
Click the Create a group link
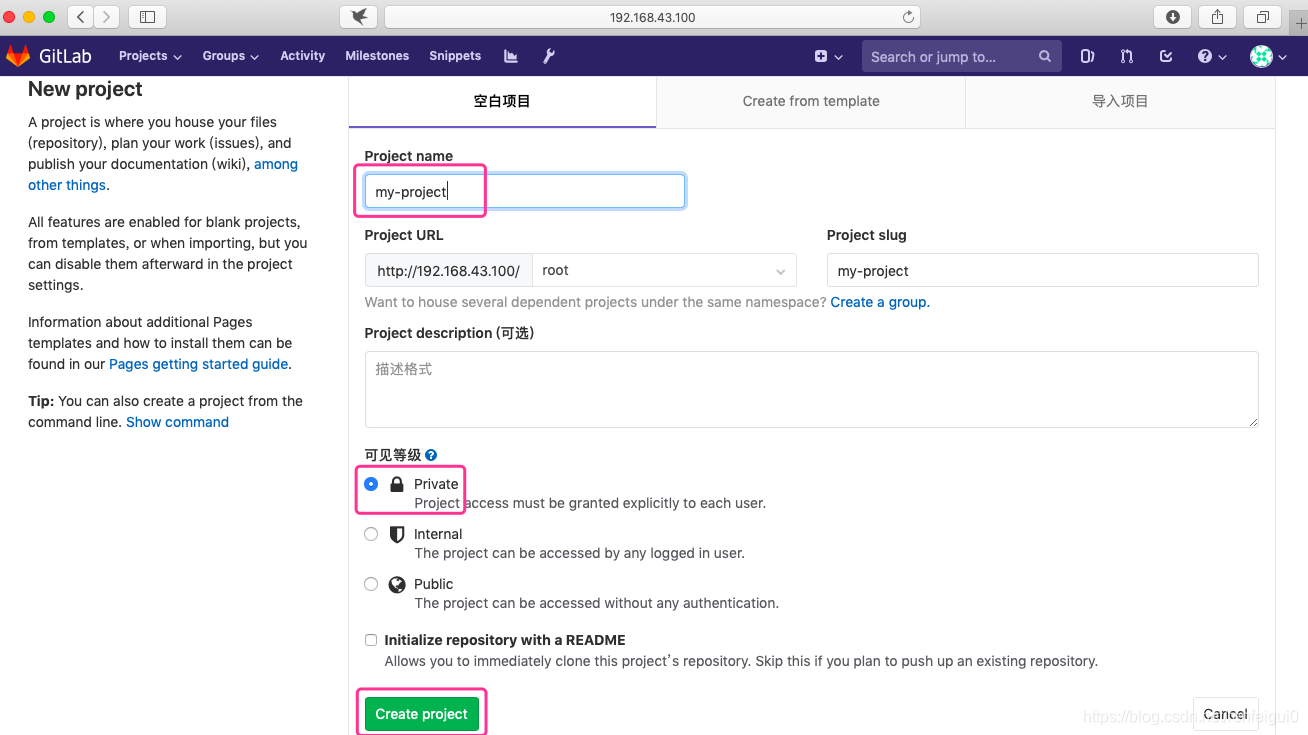pos(880,302)
